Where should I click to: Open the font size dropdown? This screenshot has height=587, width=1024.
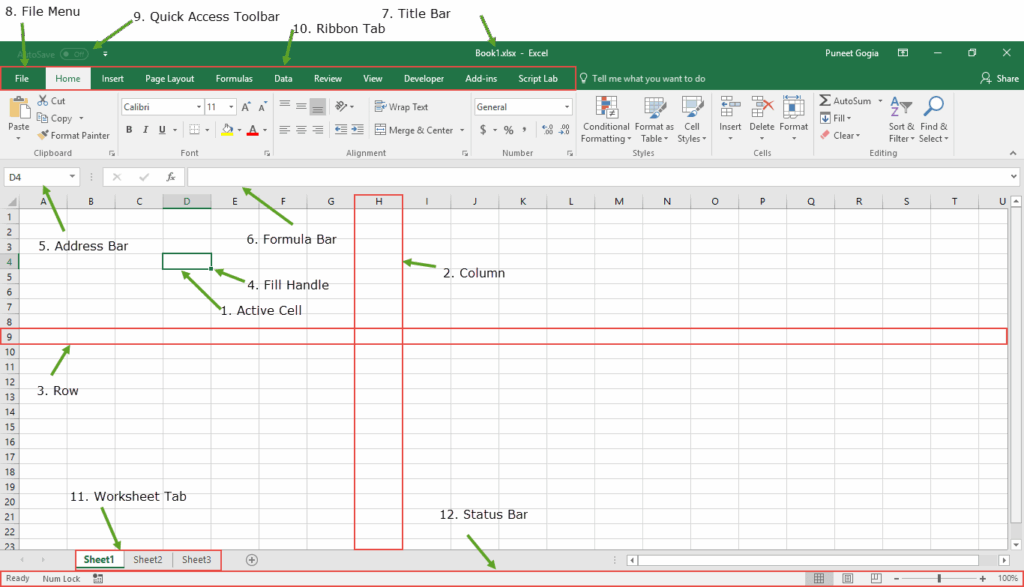(x=231, y=107)
